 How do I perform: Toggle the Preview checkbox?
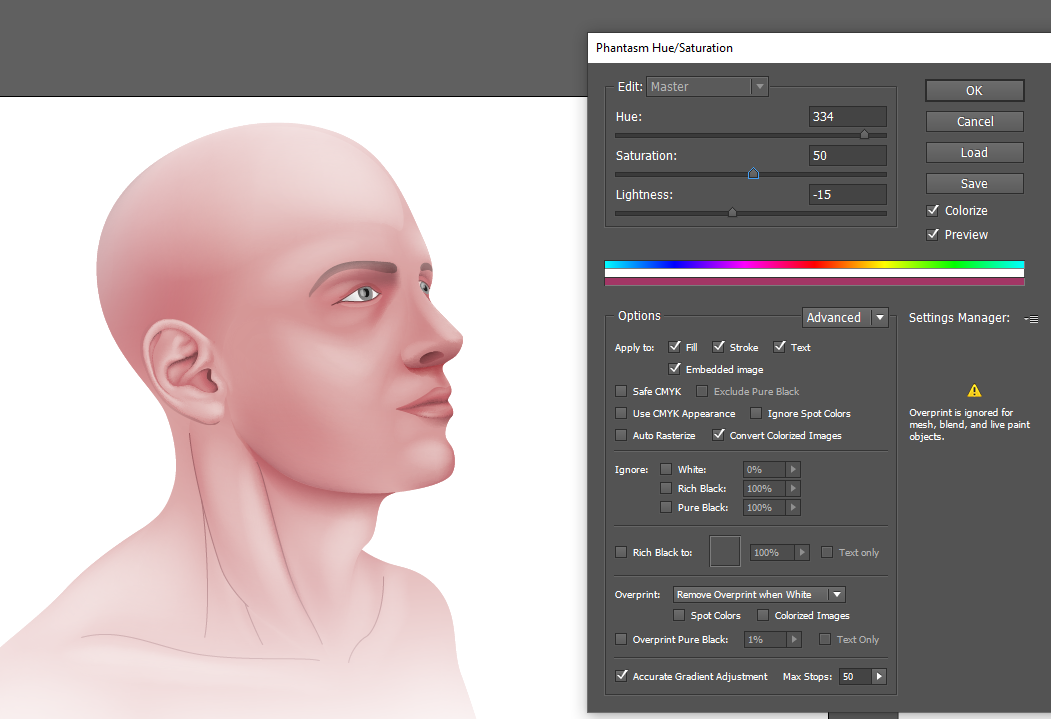coord(933,235)
